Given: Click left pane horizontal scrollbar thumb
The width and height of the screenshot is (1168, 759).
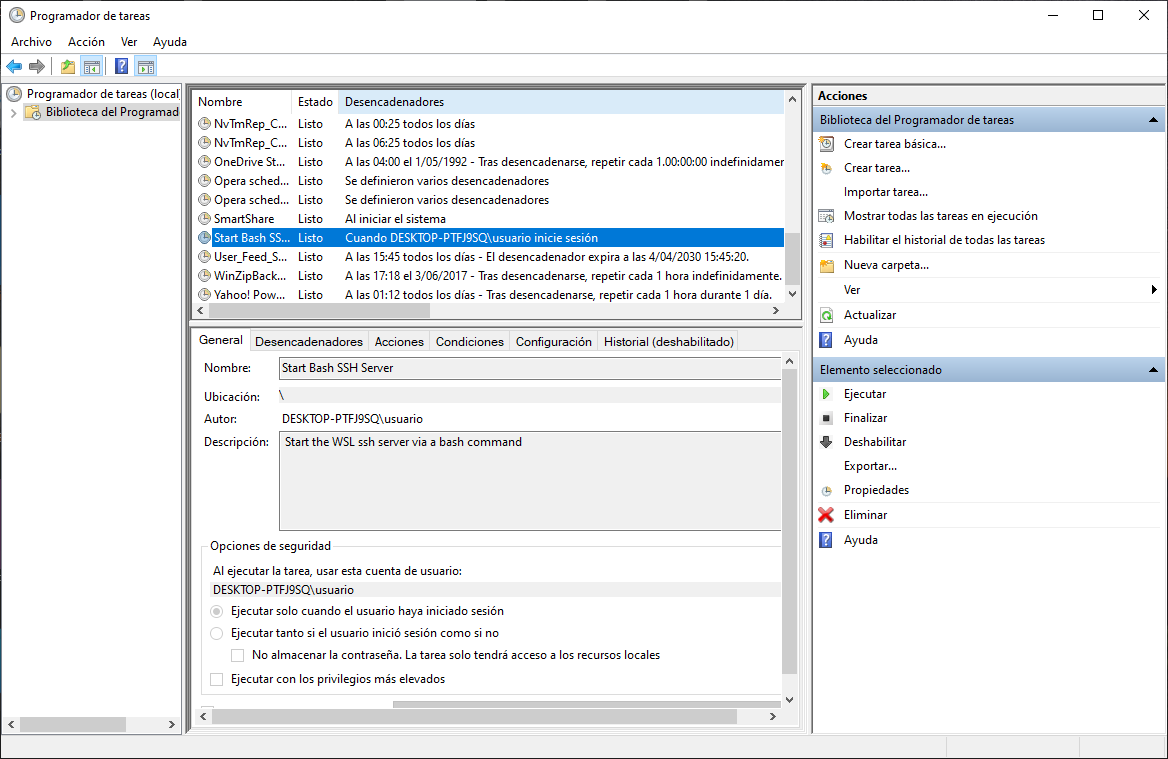Looking at the screenshot, I should 72,724.
